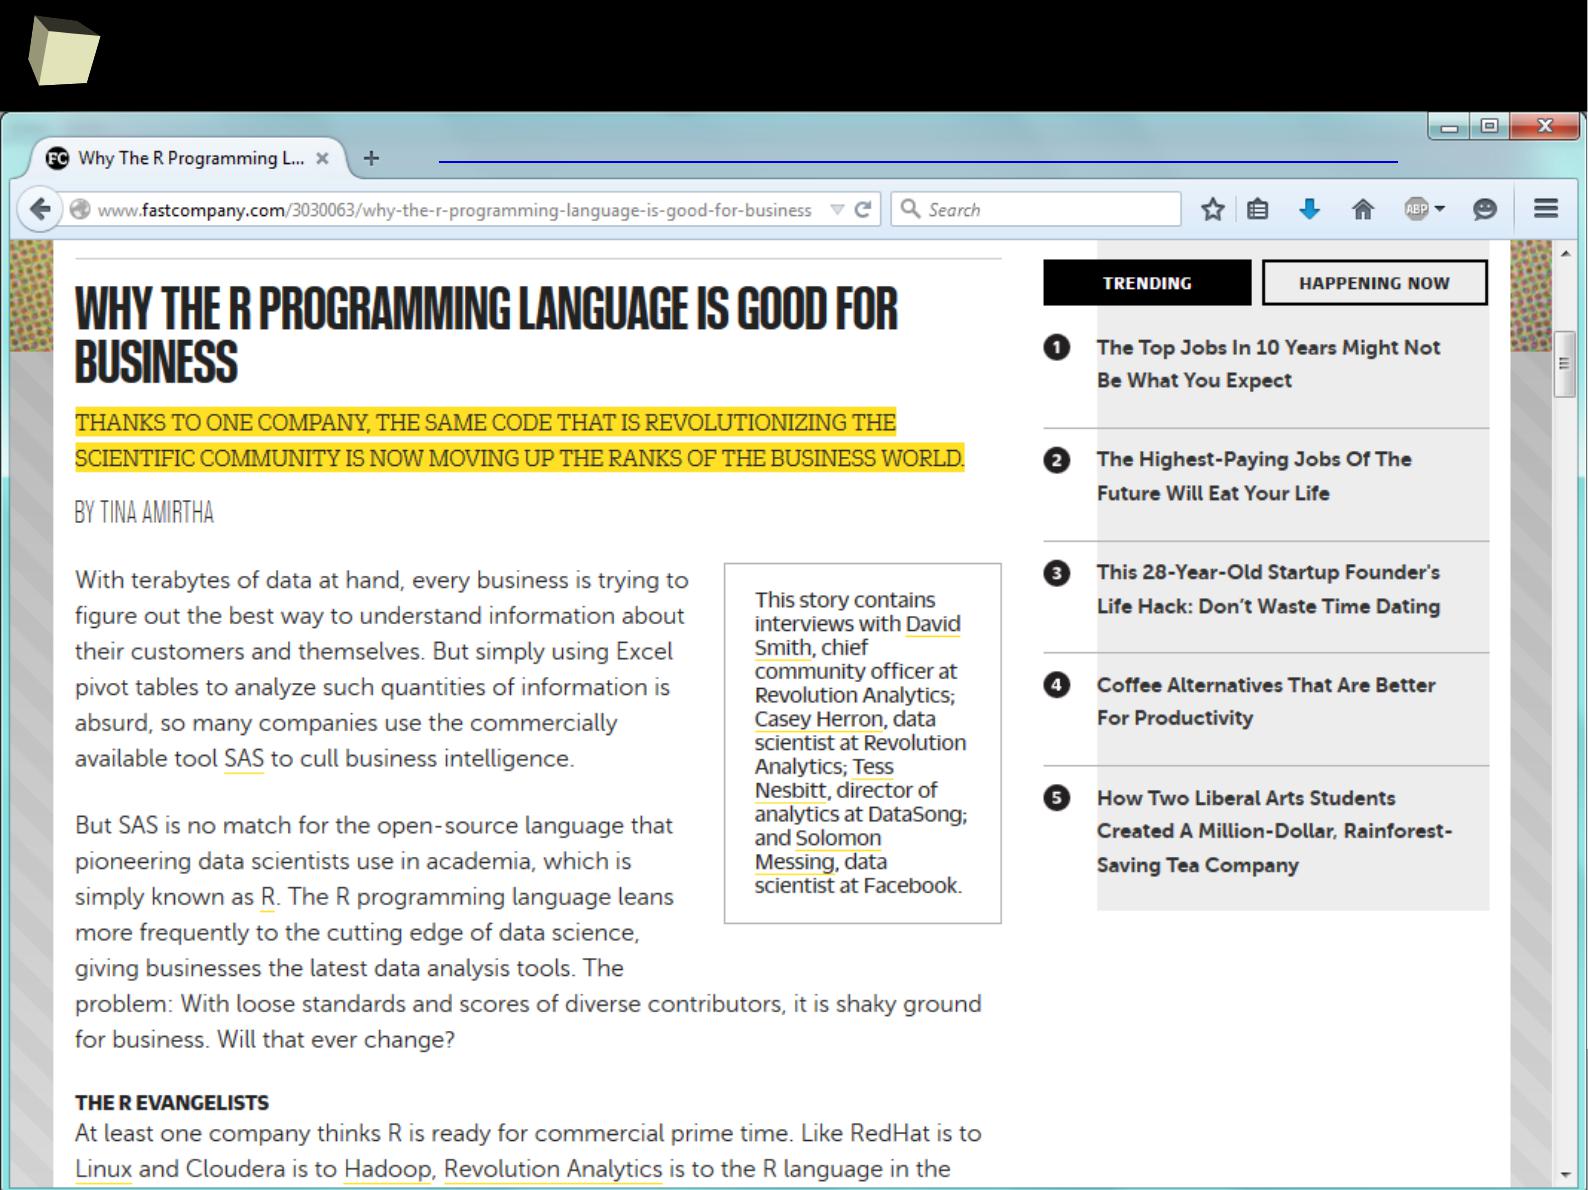Minimize the Firefox window
Viewport: 1588px width, 1190px height.
[x=1449, y=127]
